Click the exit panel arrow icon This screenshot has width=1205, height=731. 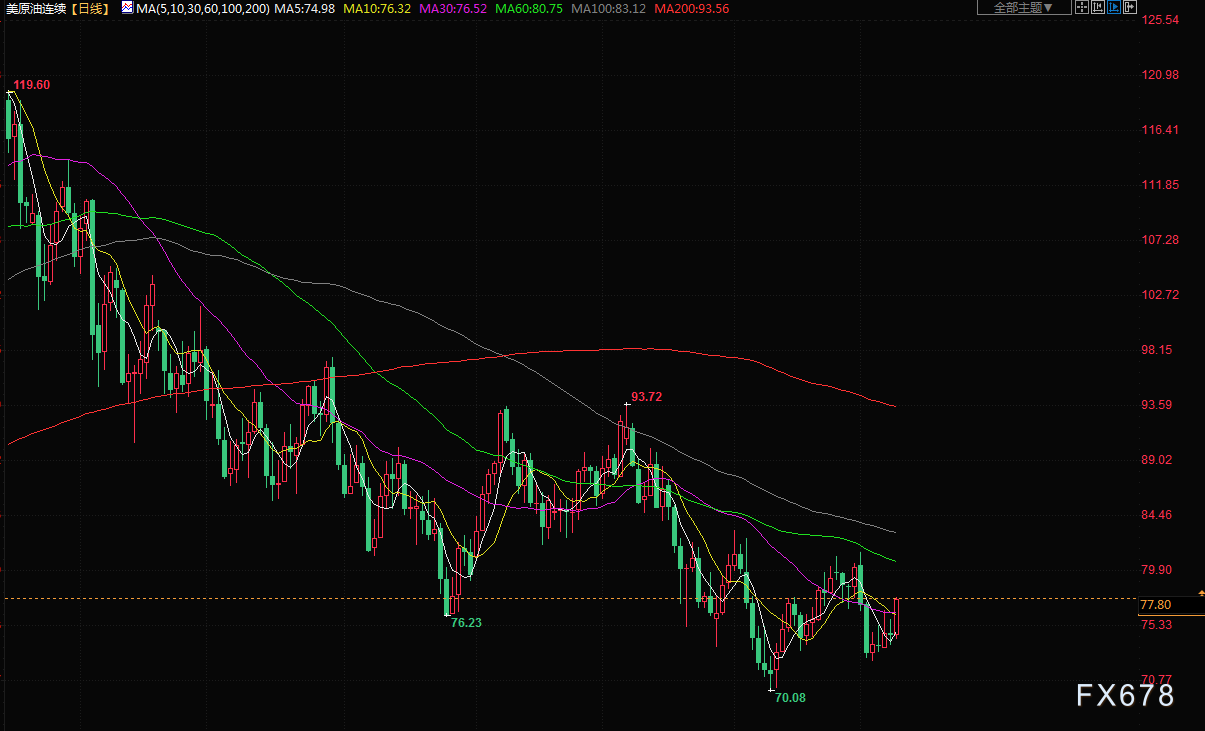1129,7
